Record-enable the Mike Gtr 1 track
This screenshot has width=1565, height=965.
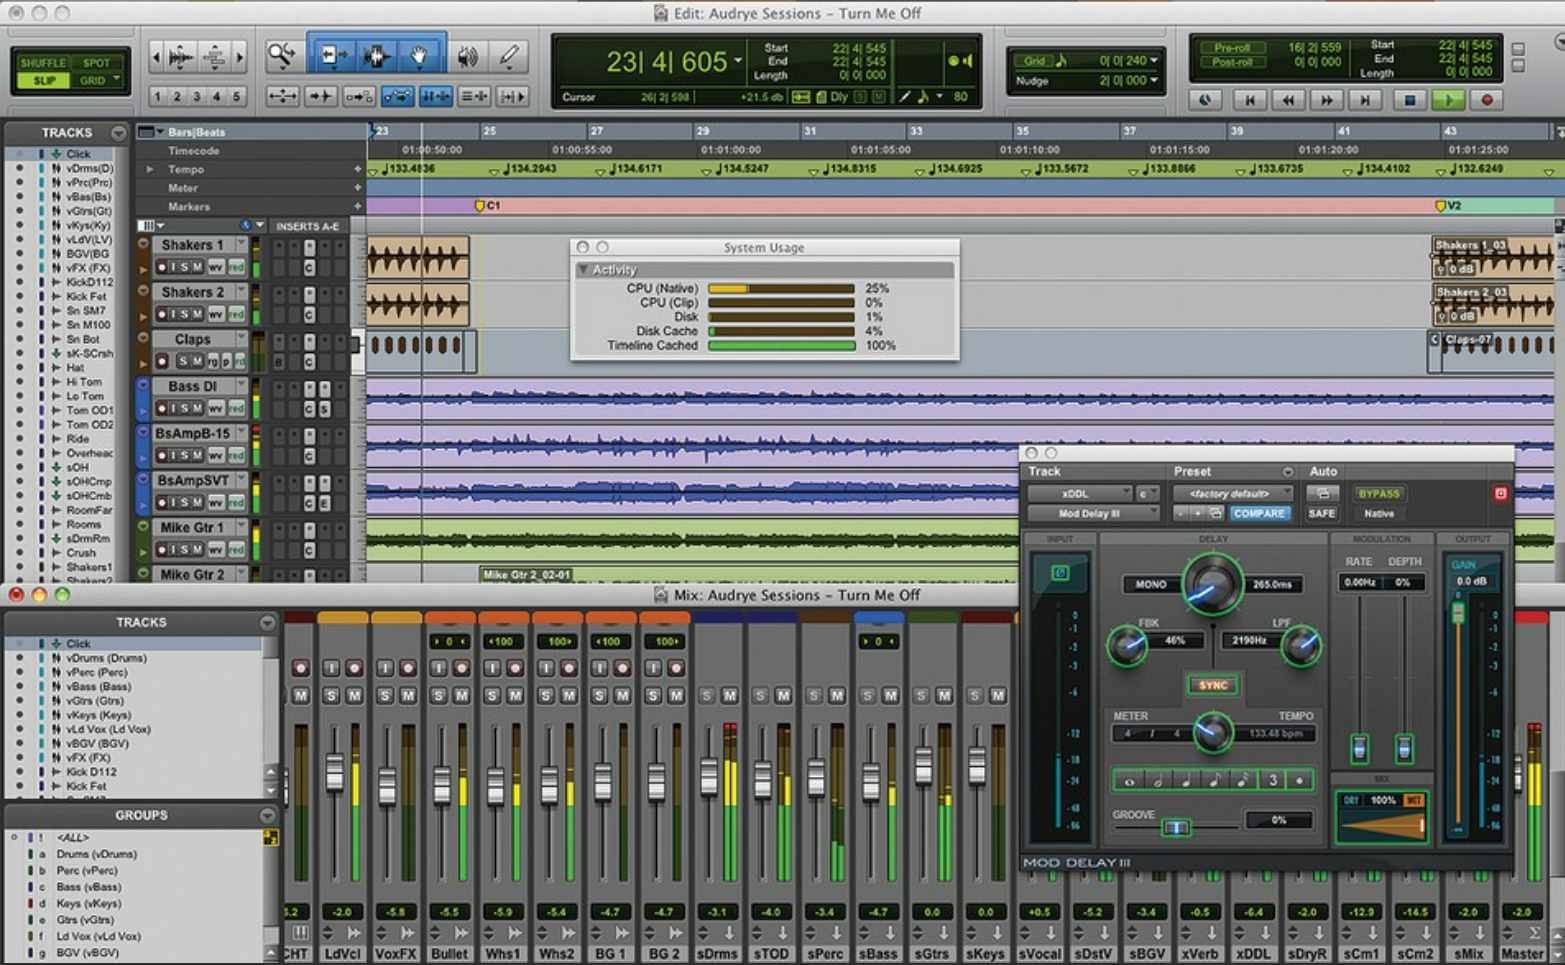pyautogui.click(x=162, y=549)
